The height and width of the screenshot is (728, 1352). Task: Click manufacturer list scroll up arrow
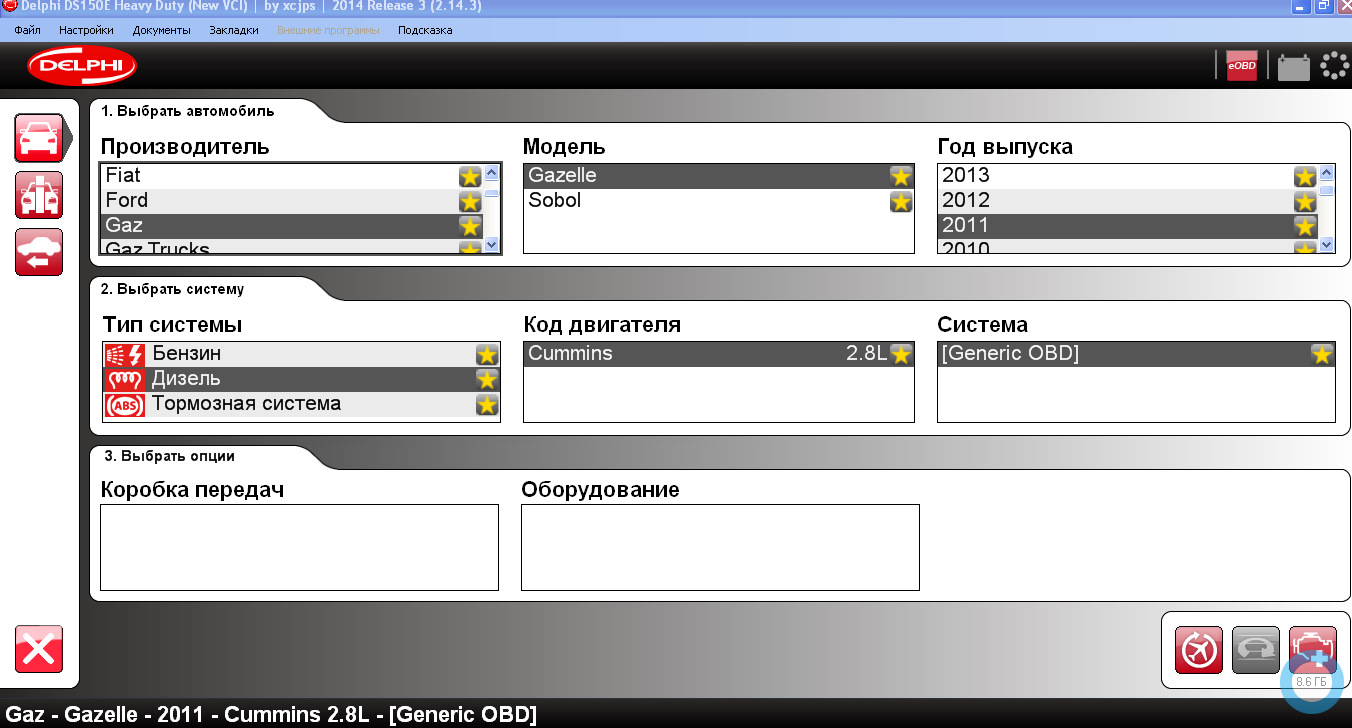(491, 172)
